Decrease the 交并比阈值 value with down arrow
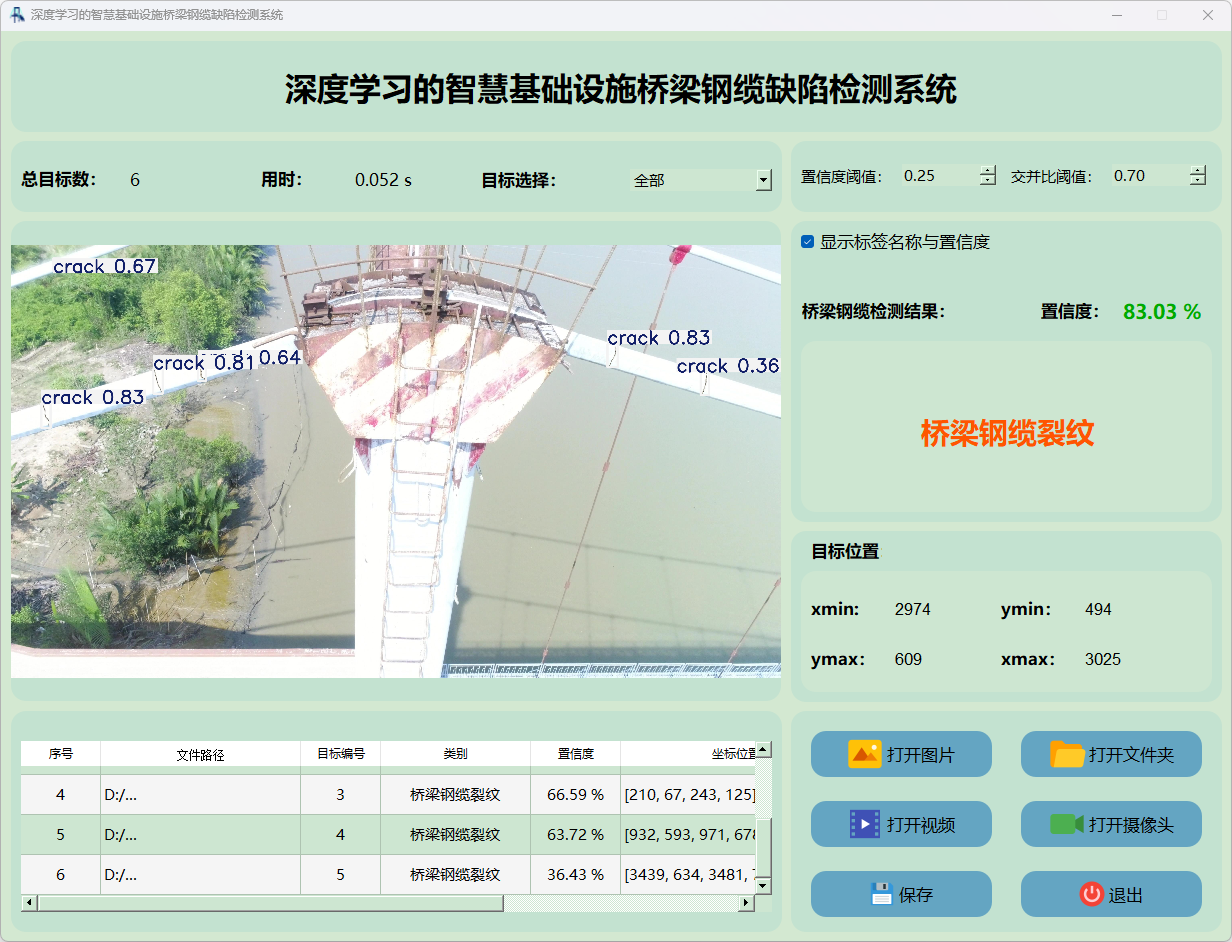 (1197, 181)
